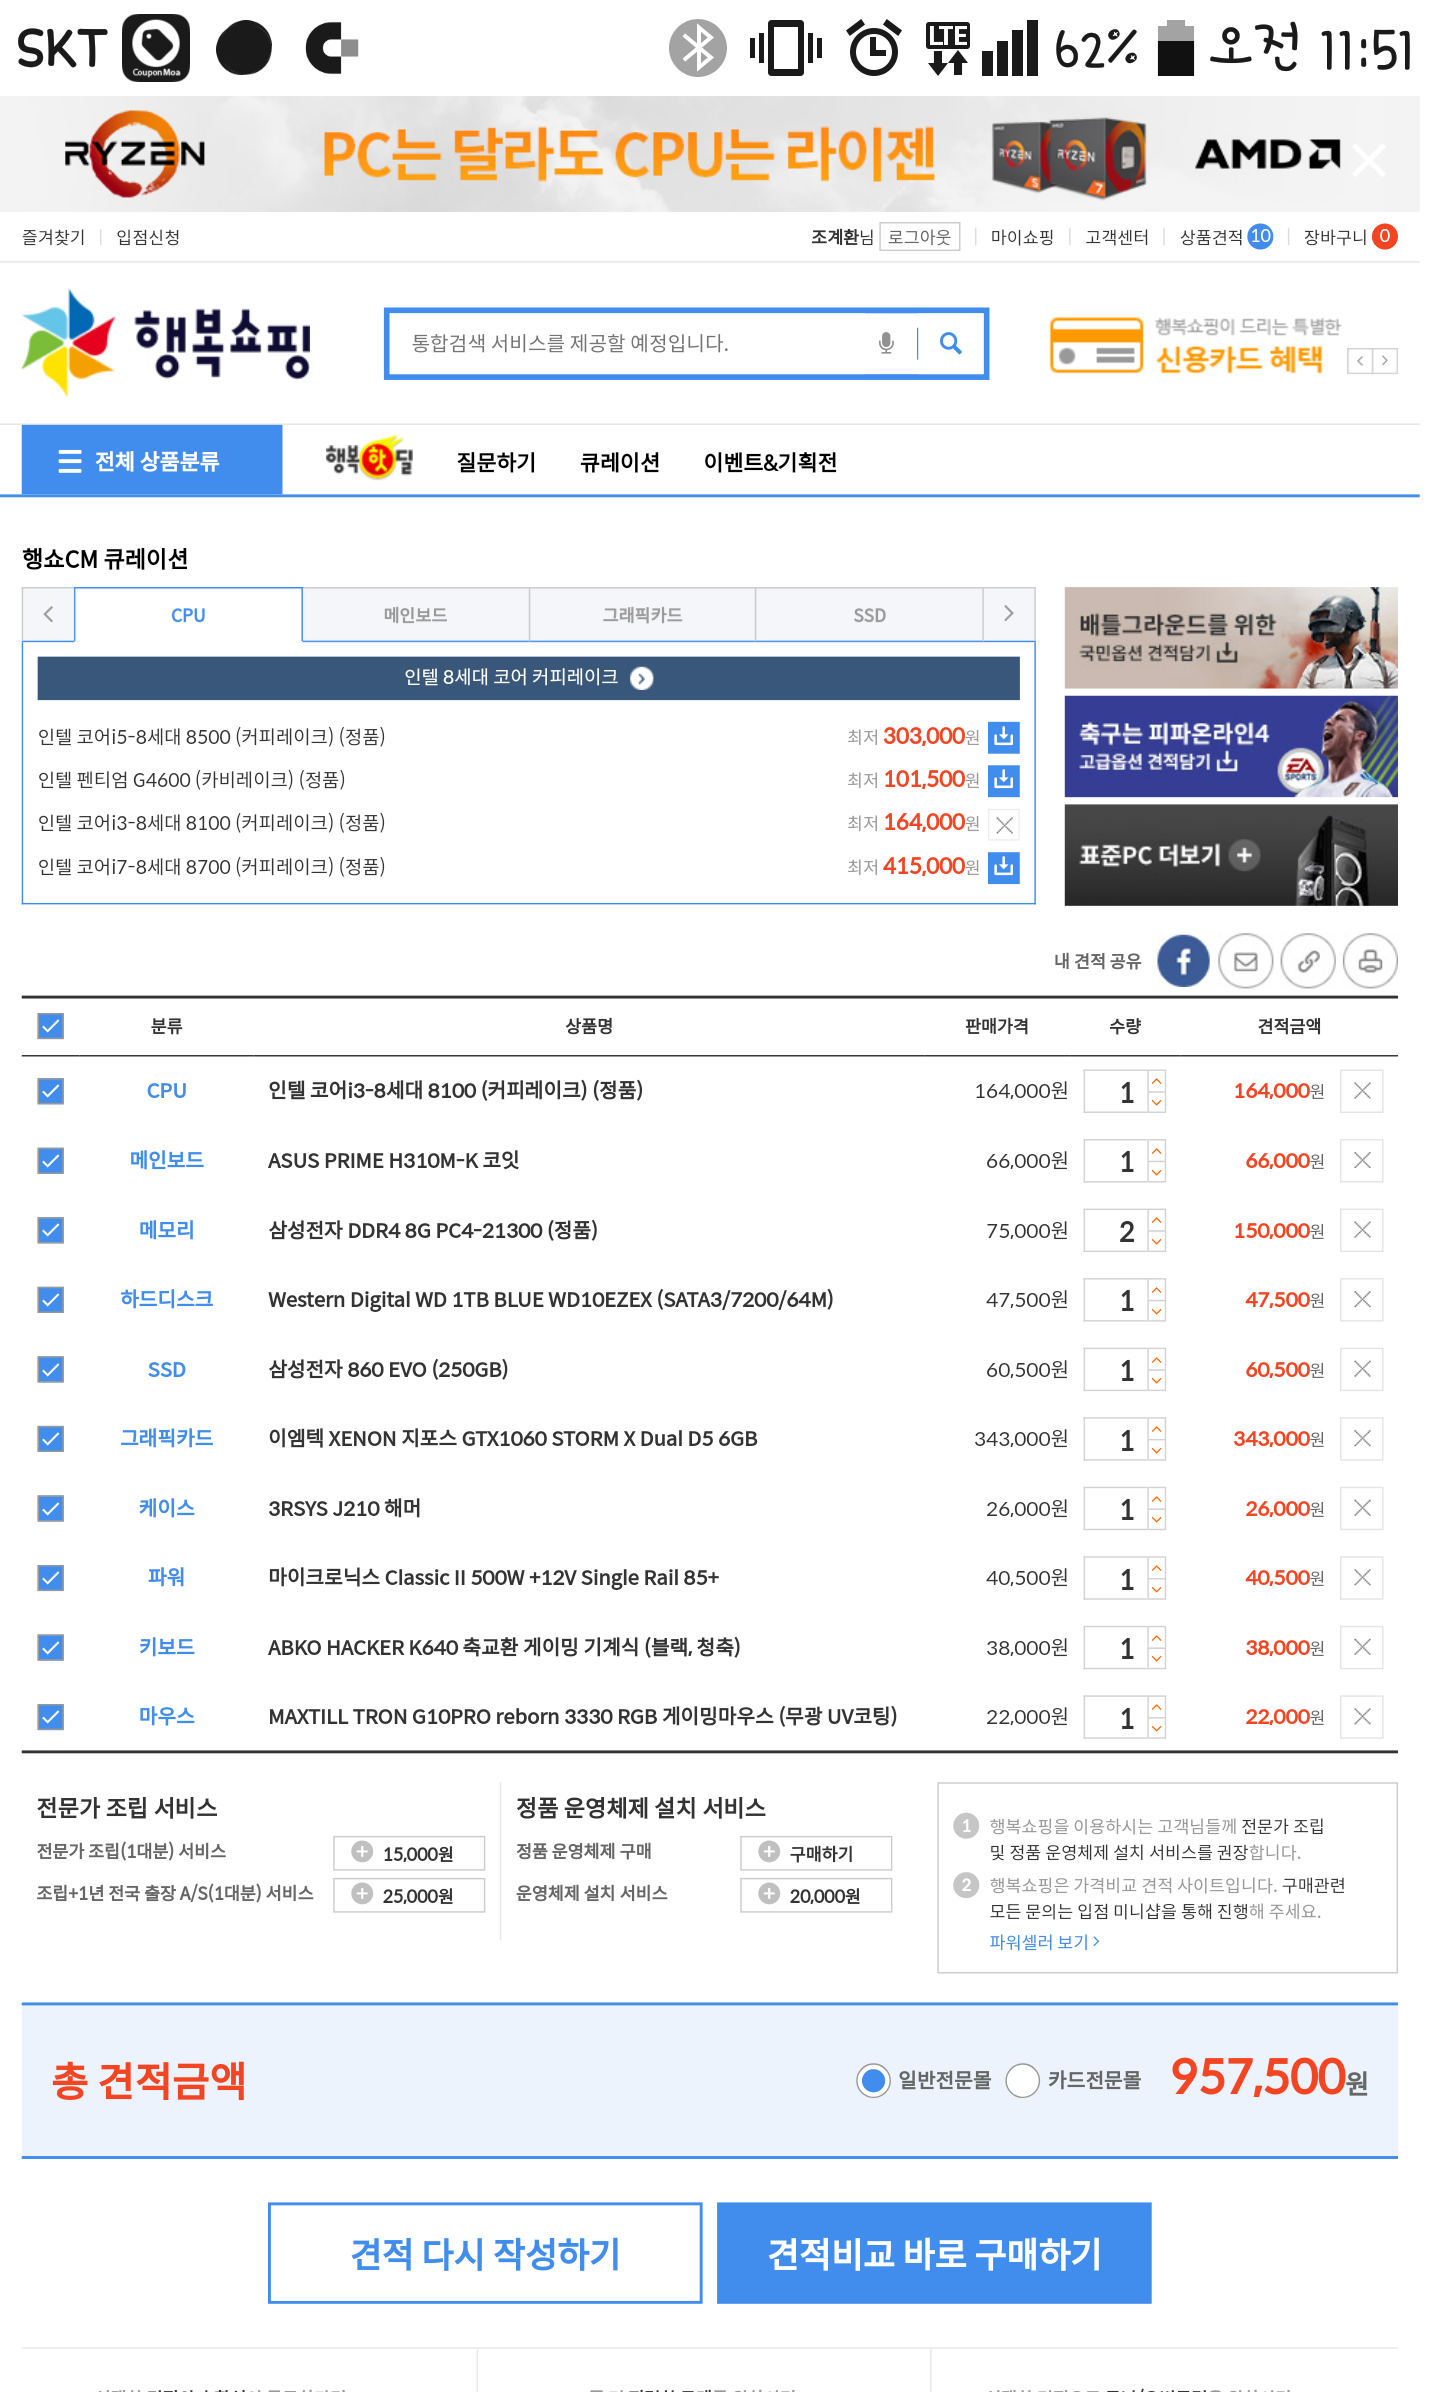The image size is (1440, 2392).
Task: Increase 메모리 quantity with up arrow
Action: 1157,1220
